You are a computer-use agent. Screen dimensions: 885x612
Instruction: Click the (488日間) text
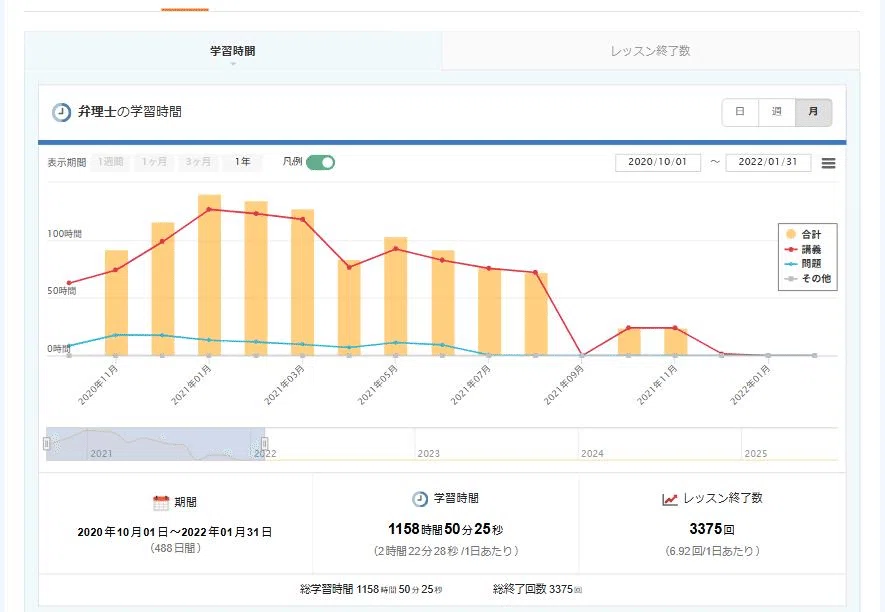[x=176, y=548]
